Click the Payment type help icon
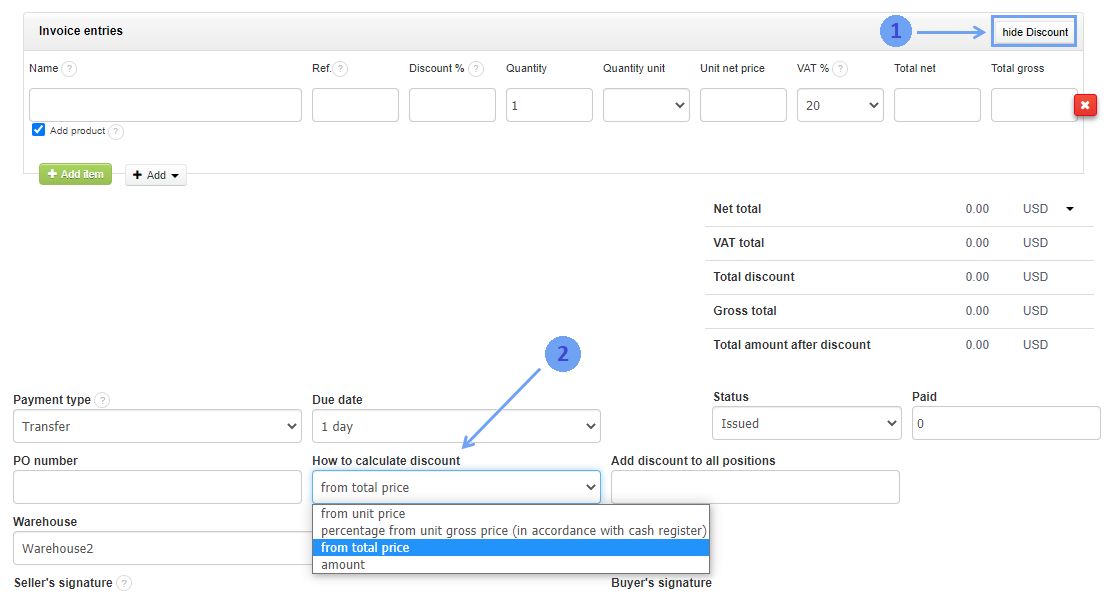This screenshot has height=592, width=1110. click(102, 400)
